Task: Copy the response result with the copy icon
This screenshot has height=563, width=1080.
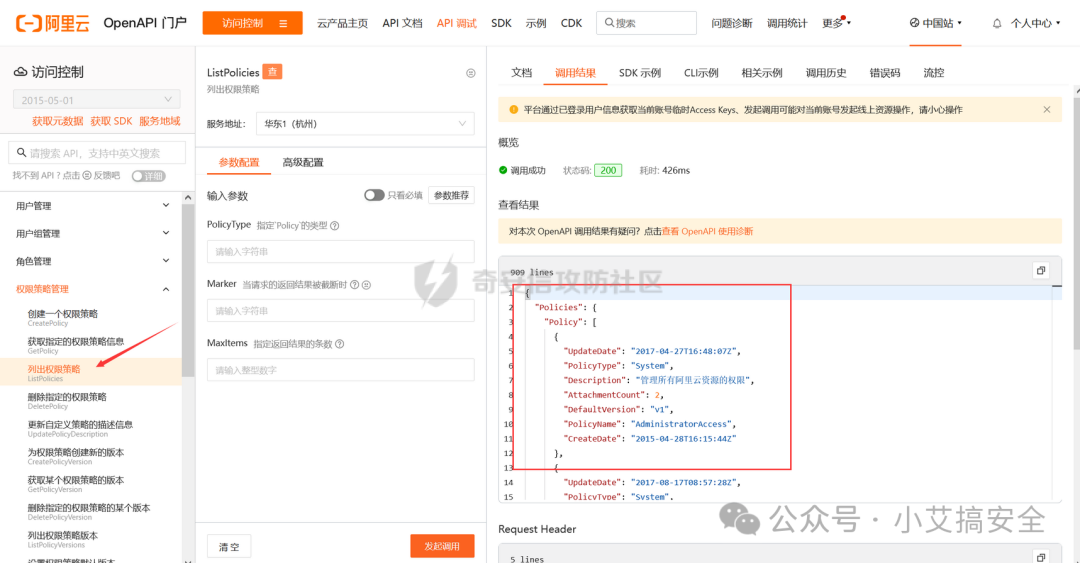Action: point(1041,271)
